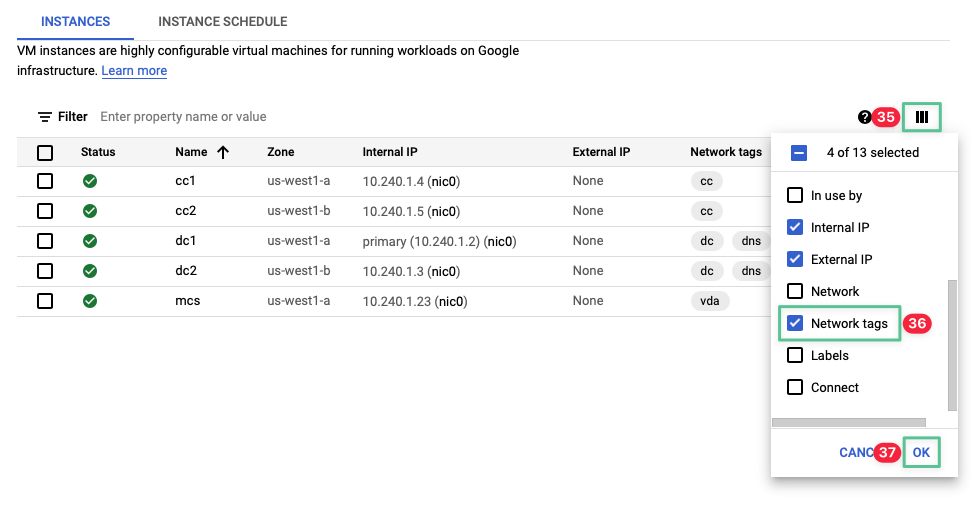Toggle the select-all columns checkbox
Screen dimensions: 971x505
(799, 153)
